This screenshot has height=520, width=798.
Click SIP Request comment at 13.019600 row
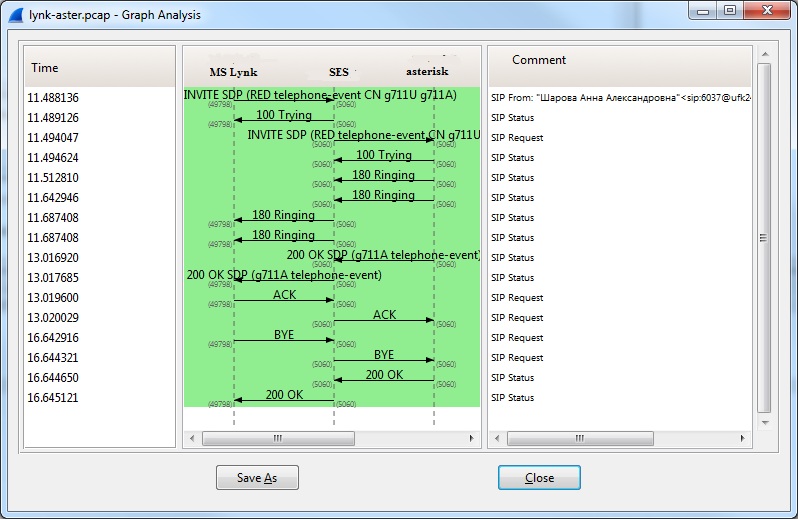(x=517, y=298)
